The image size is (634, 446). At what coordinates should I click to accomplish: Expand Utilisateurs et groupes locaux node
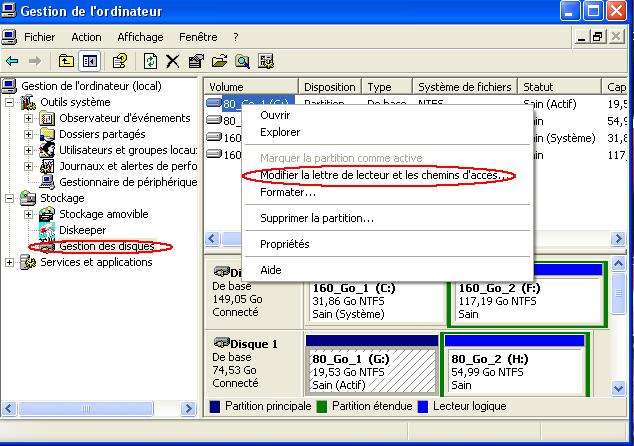pyautogui.click(x=28, y=150)
